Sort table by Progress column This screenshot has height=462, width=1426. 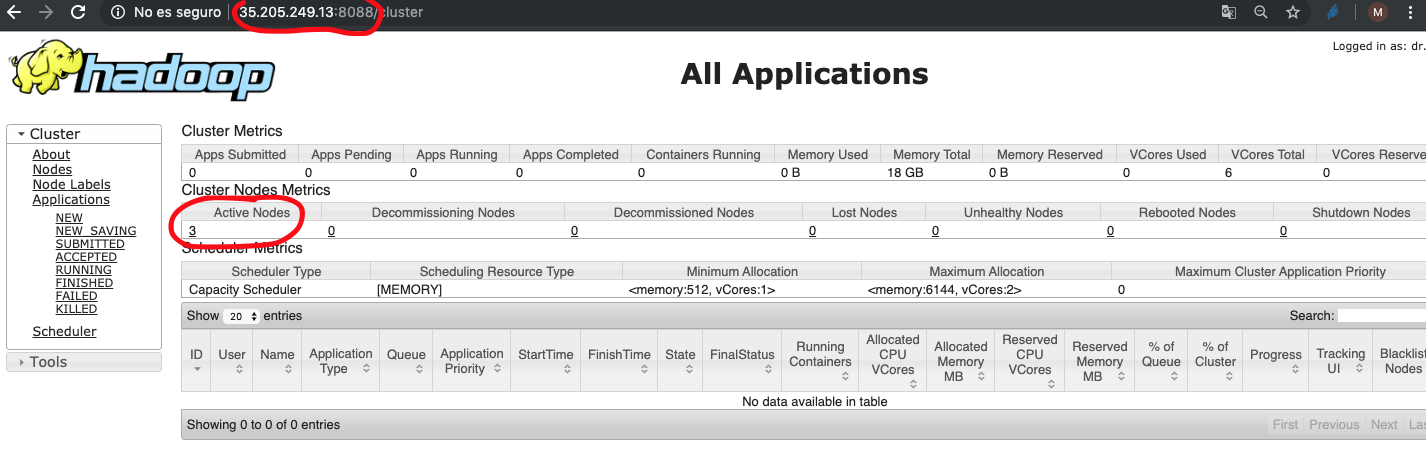tap(1276, 361)
